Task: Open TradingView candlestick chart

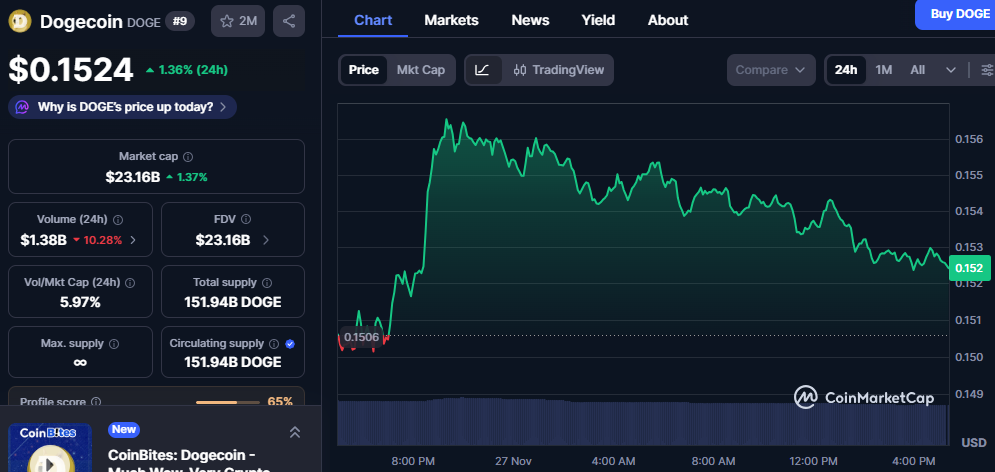Action: (558, 70)
